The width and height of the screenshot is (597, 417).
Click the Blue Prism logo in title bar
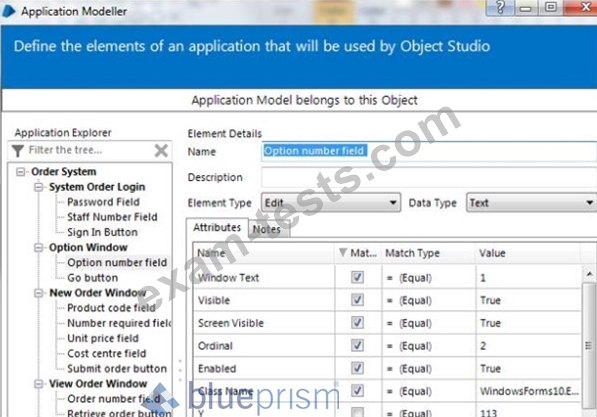[8, 11]
